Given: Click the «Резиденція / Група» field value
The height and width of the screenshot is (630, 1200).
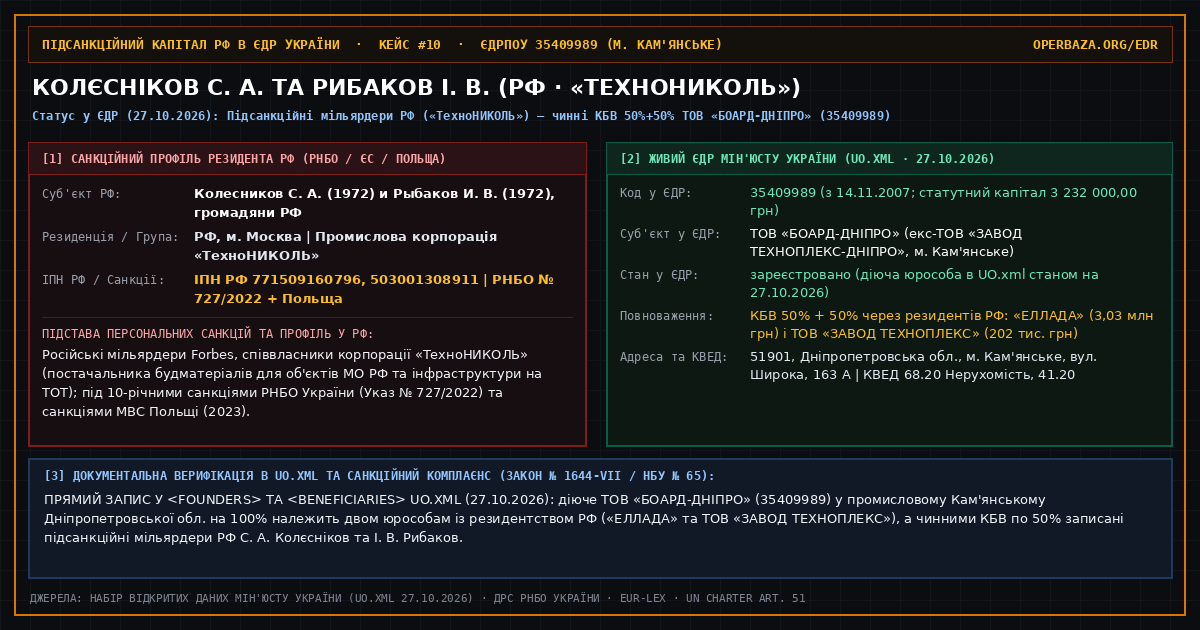Looking at the screenshot, I should 345,246.
